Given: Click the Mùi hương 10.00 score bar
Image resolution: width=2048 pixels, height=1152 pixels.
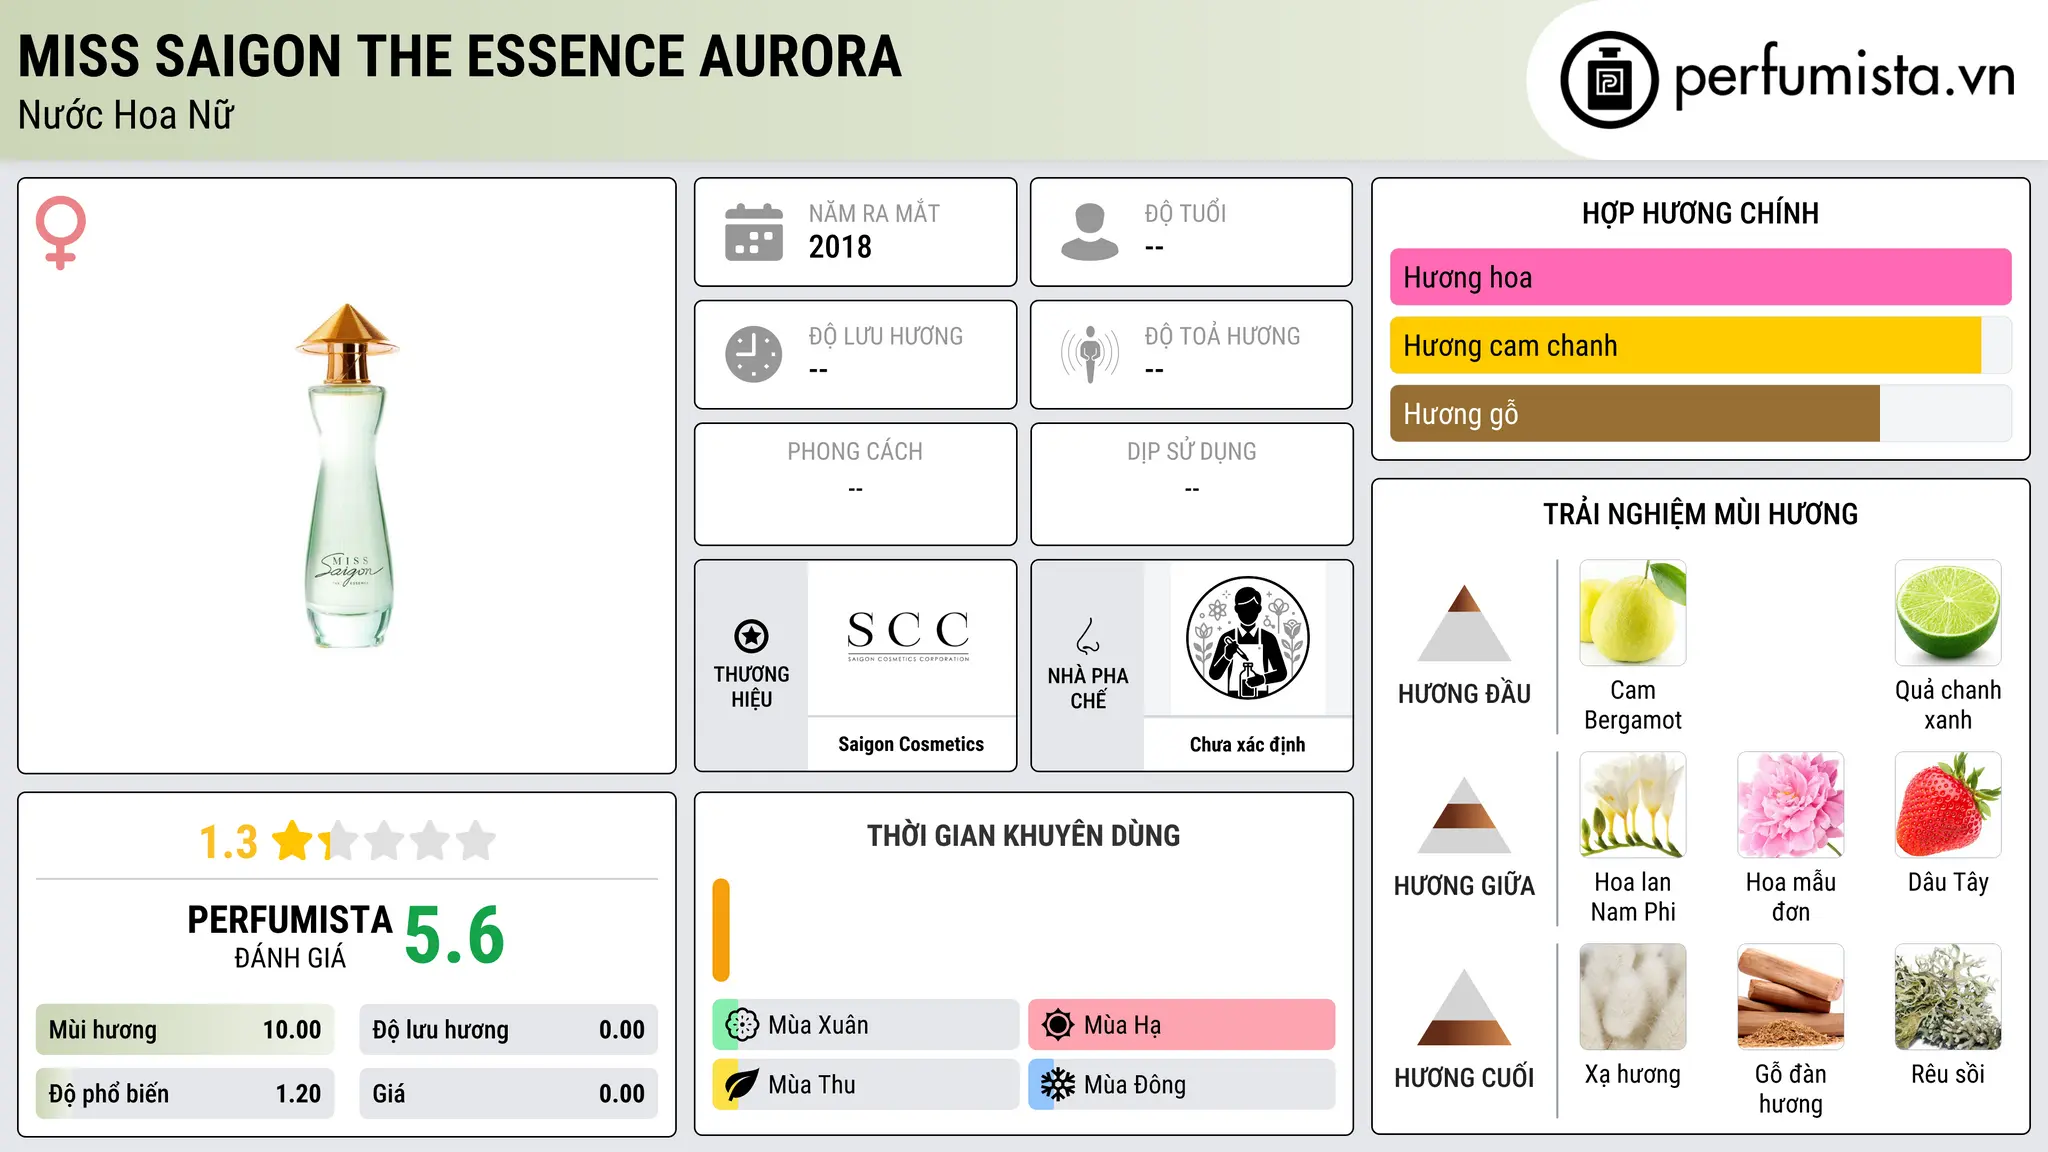Looking at the screenshot, I should (x=185, y=1030).
